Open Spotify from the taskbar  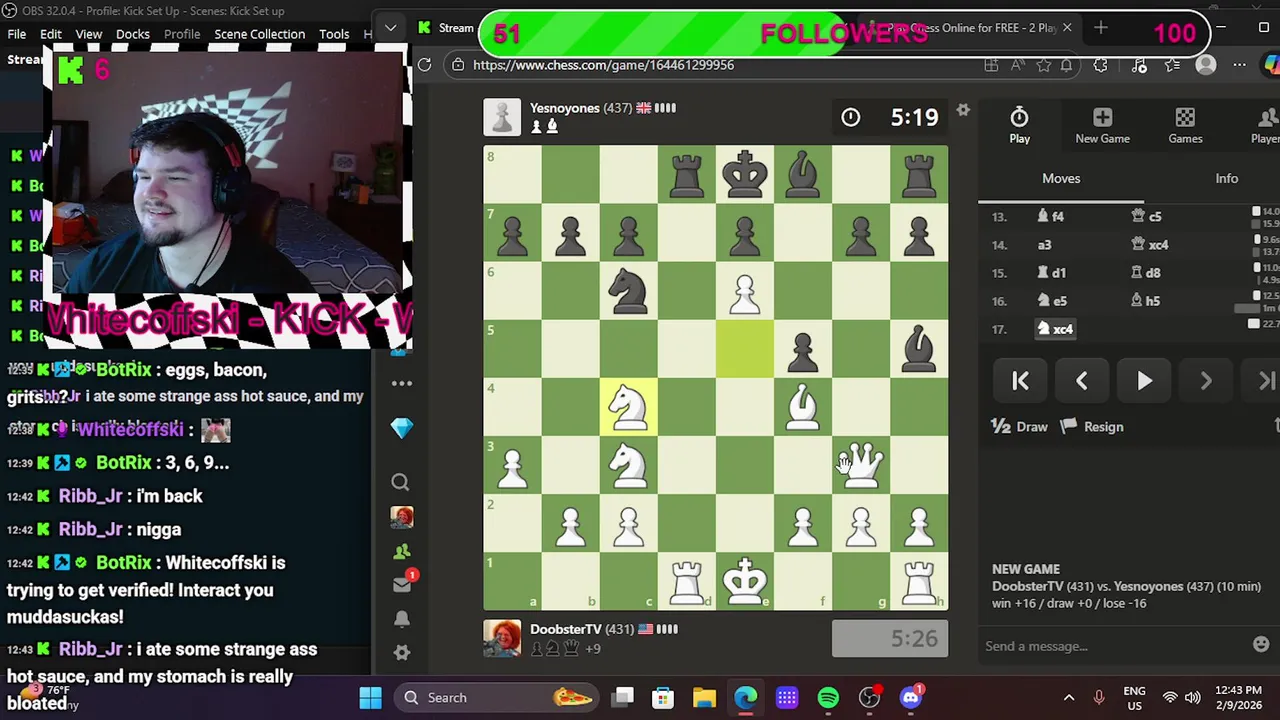point(828,697)
